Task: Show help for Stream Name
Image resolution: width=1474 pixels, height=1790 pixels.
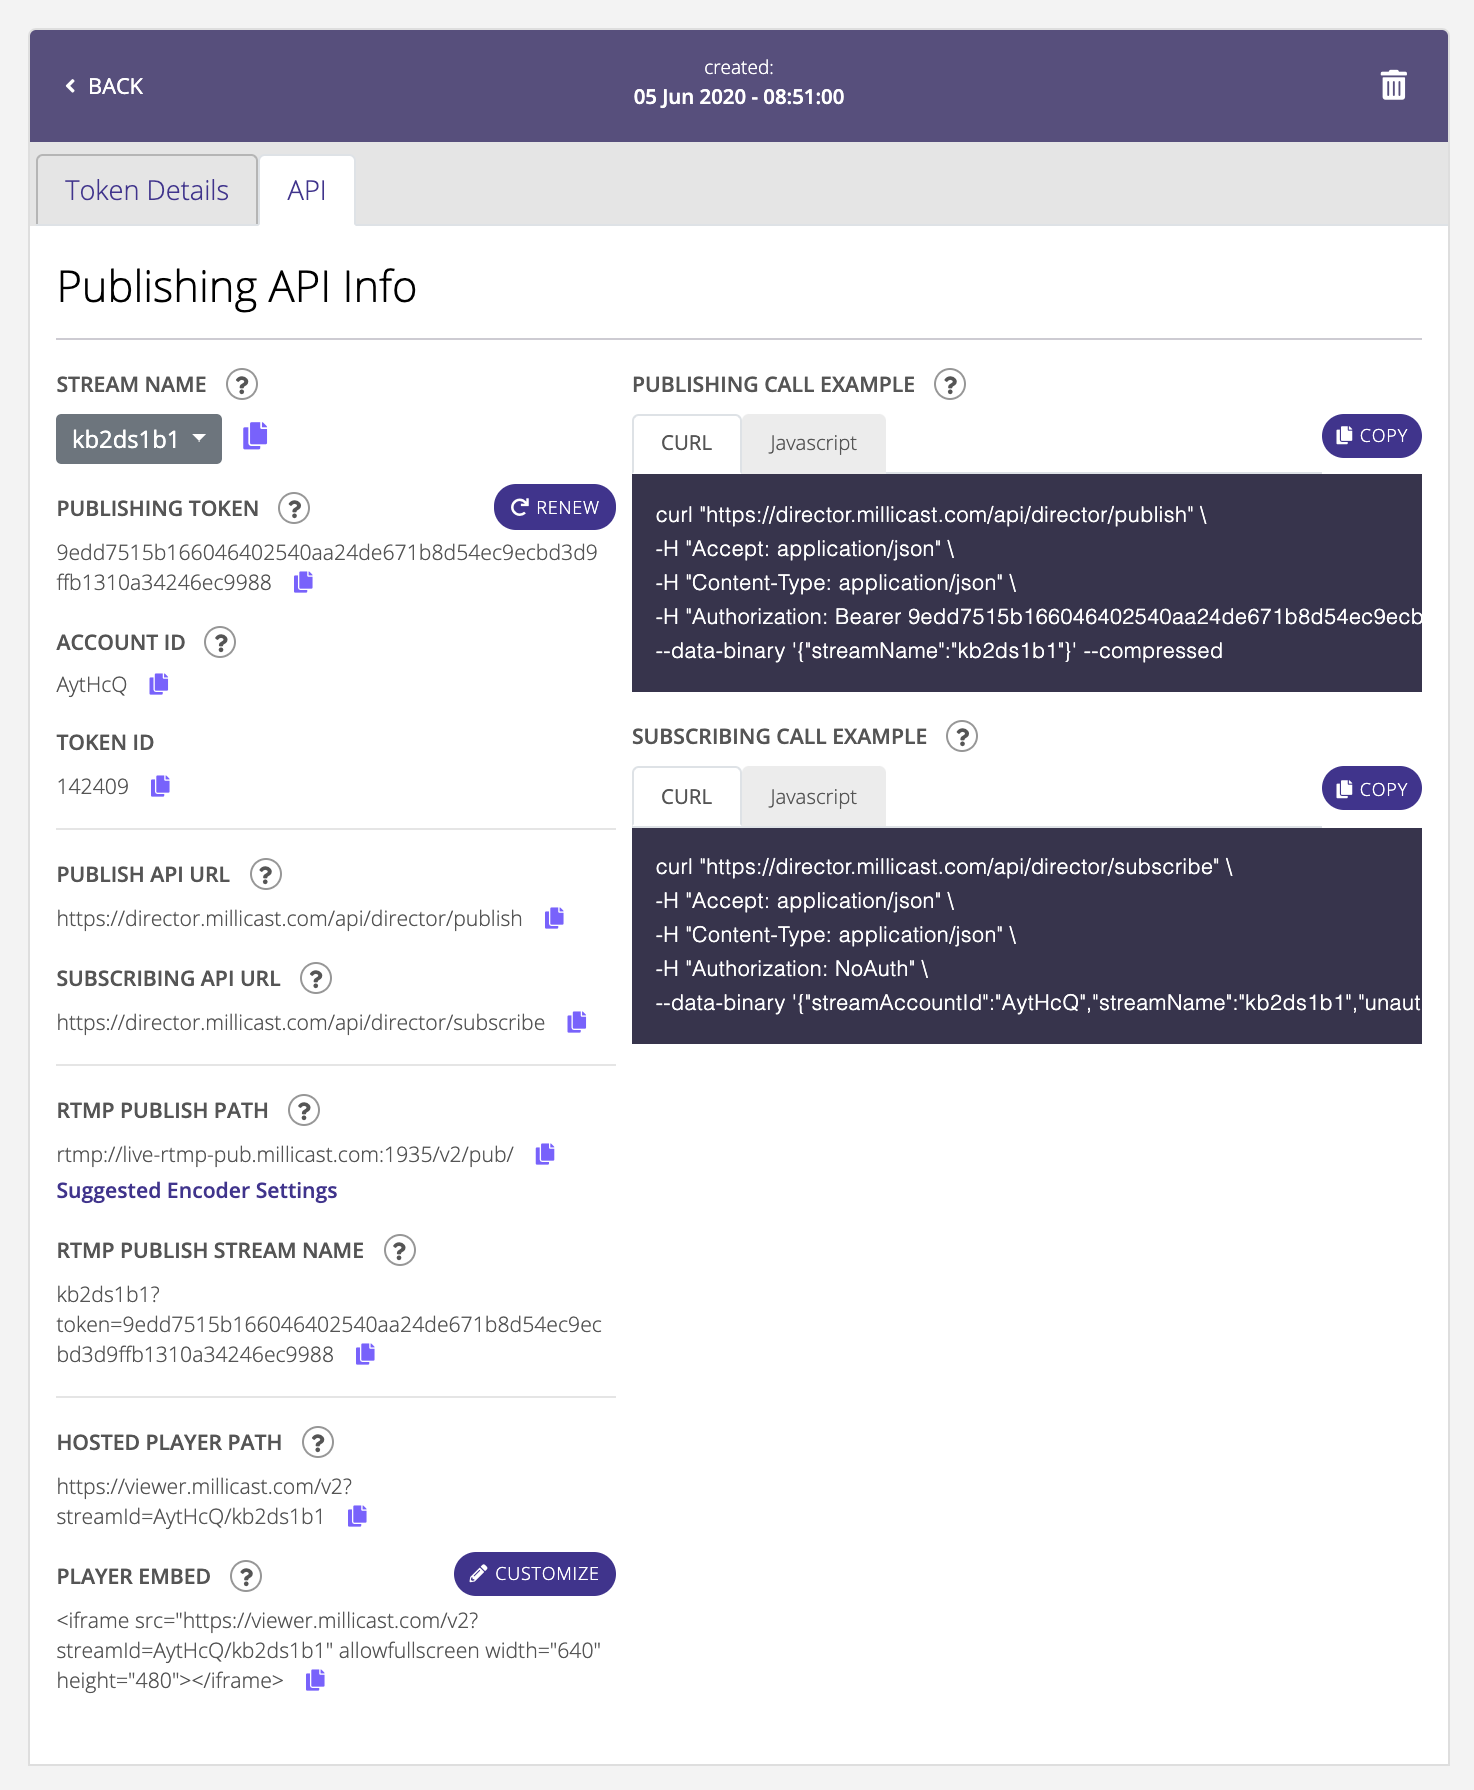Action: click(242, 384)
